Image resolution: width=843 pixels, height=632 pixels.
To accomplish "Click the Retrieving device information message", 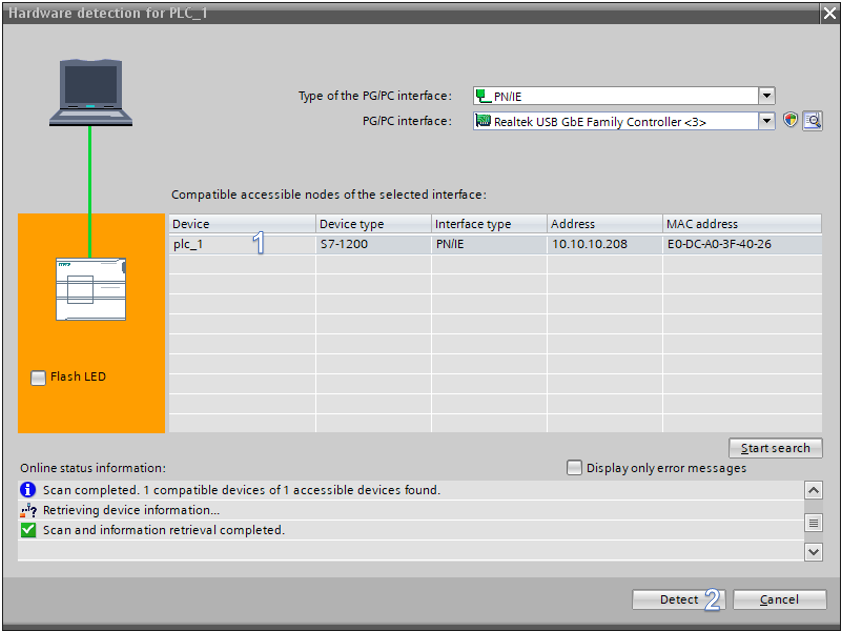I will [131, 510].
